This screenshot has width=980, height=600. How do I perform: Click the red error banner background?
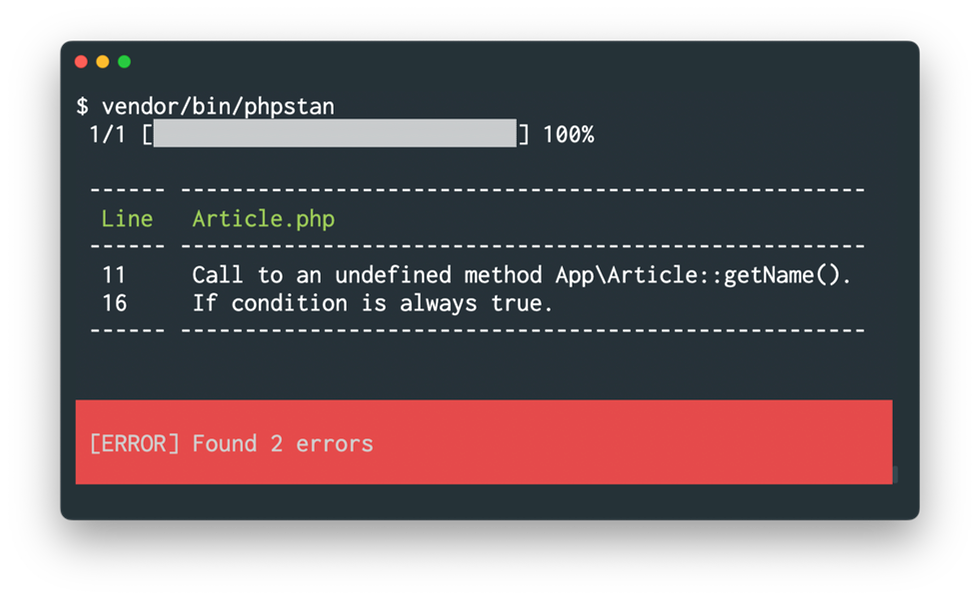[484, 442]
